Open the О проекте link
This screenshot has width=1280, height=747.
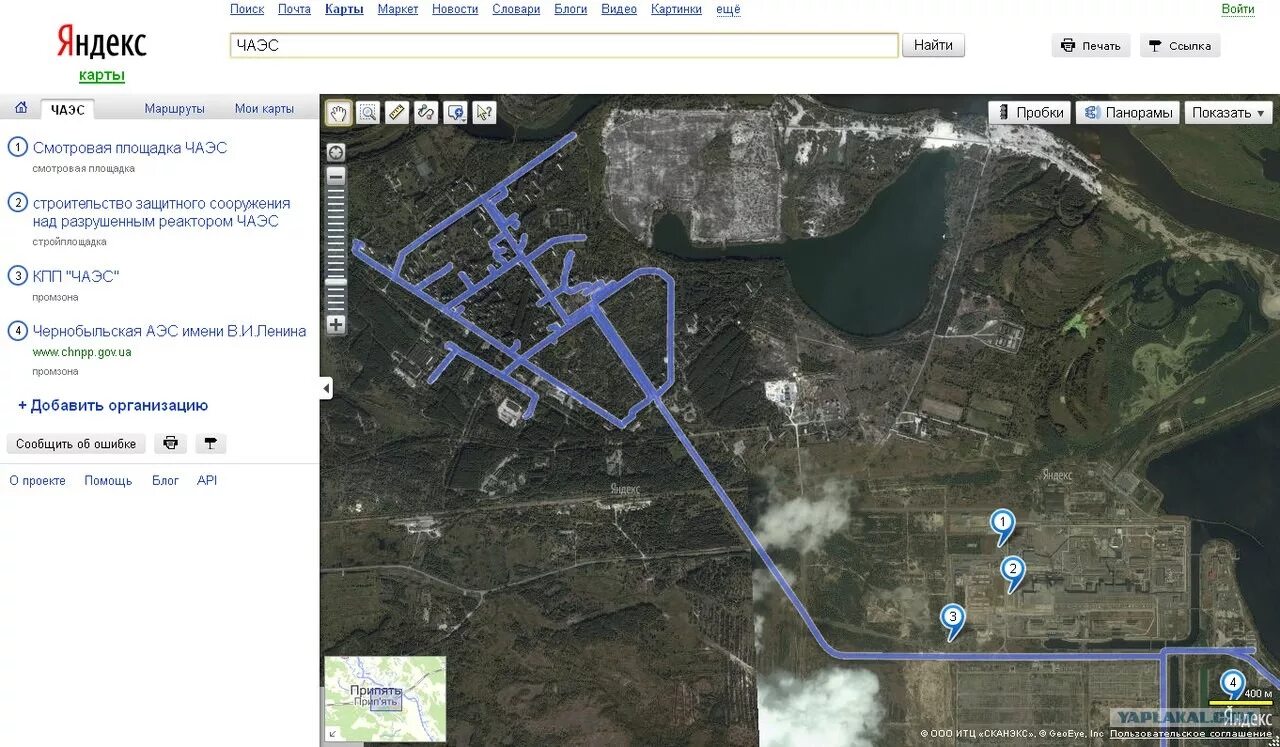[x=38, y=481]
